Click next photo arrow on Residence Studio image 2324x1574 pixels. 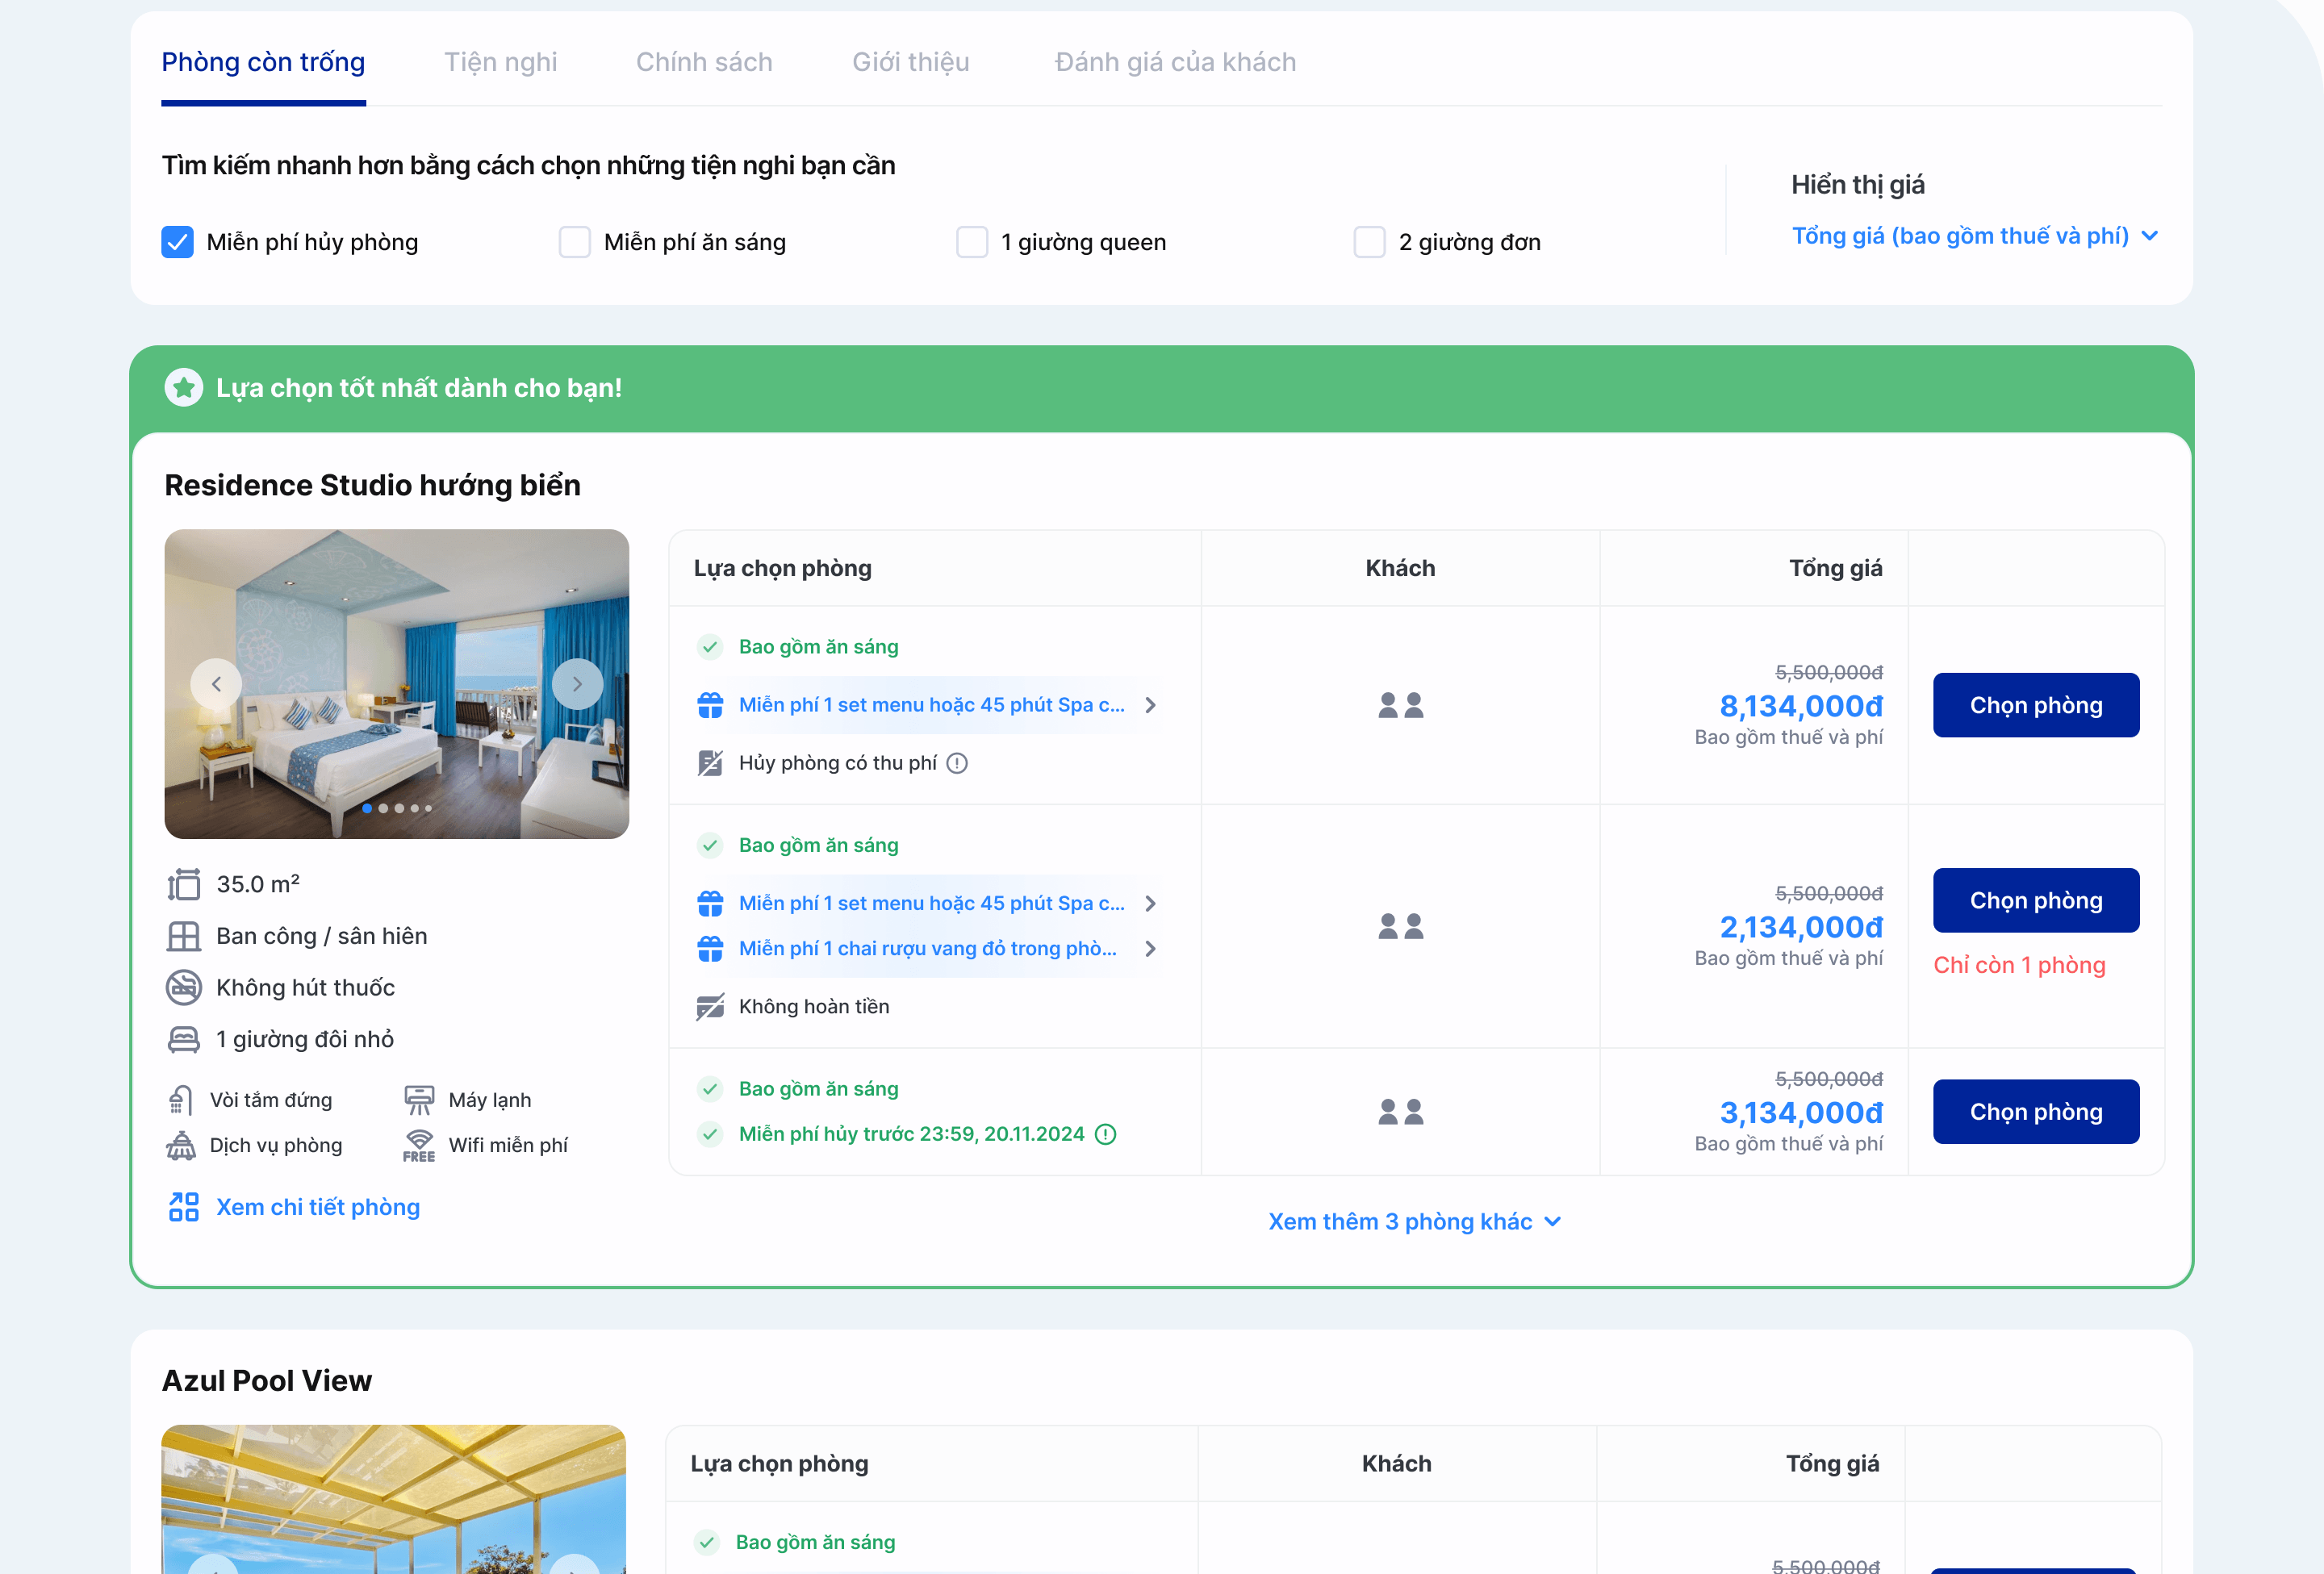pos(577,685)
